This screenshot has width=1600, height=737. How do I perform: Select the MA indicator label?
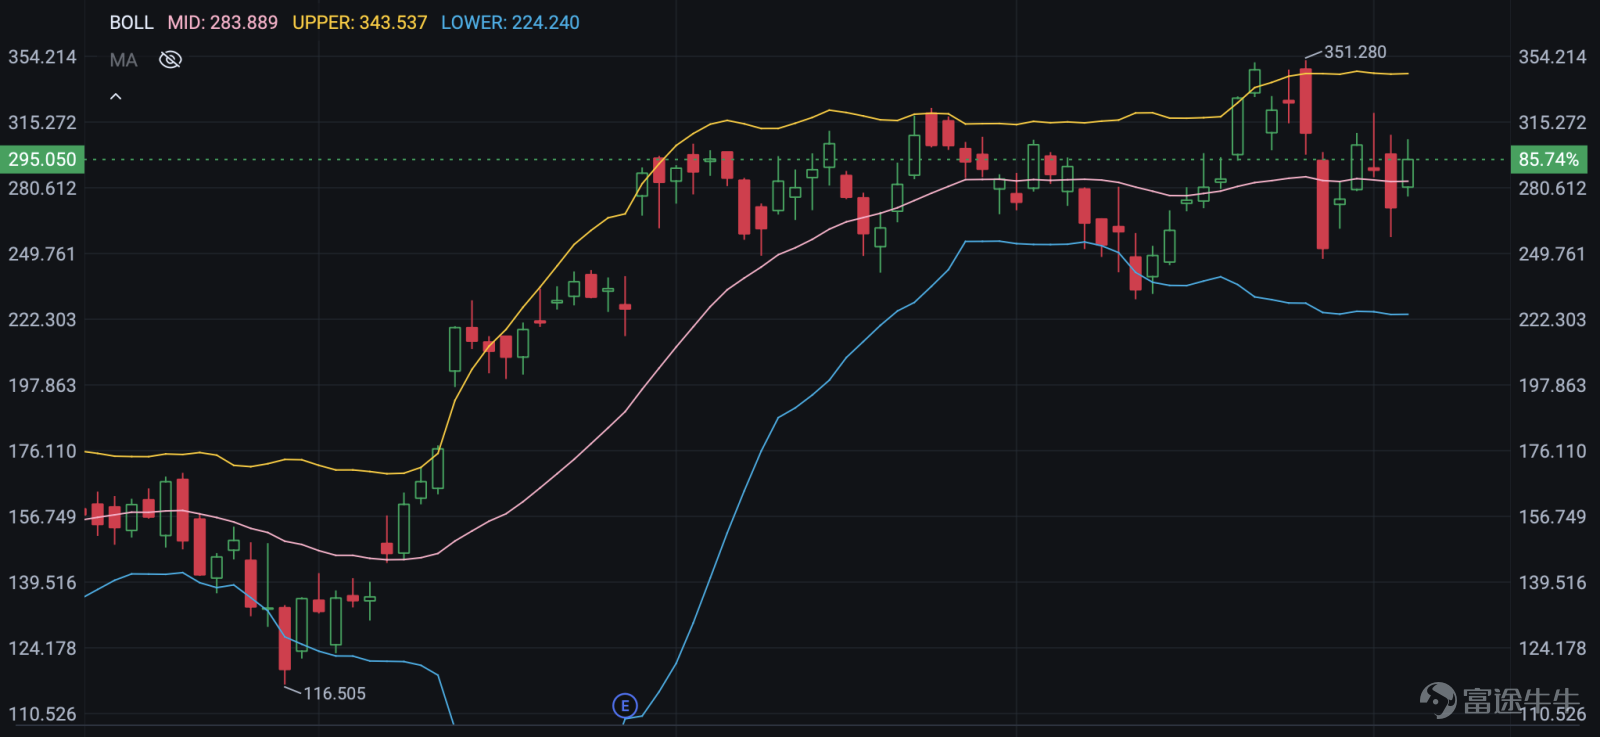click(x=123, y=60)
